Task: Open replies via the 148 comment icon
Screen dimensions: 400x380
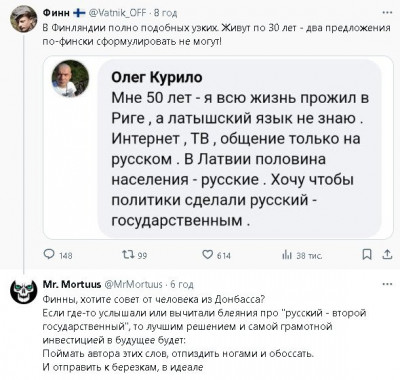Action: click(49, 255)
